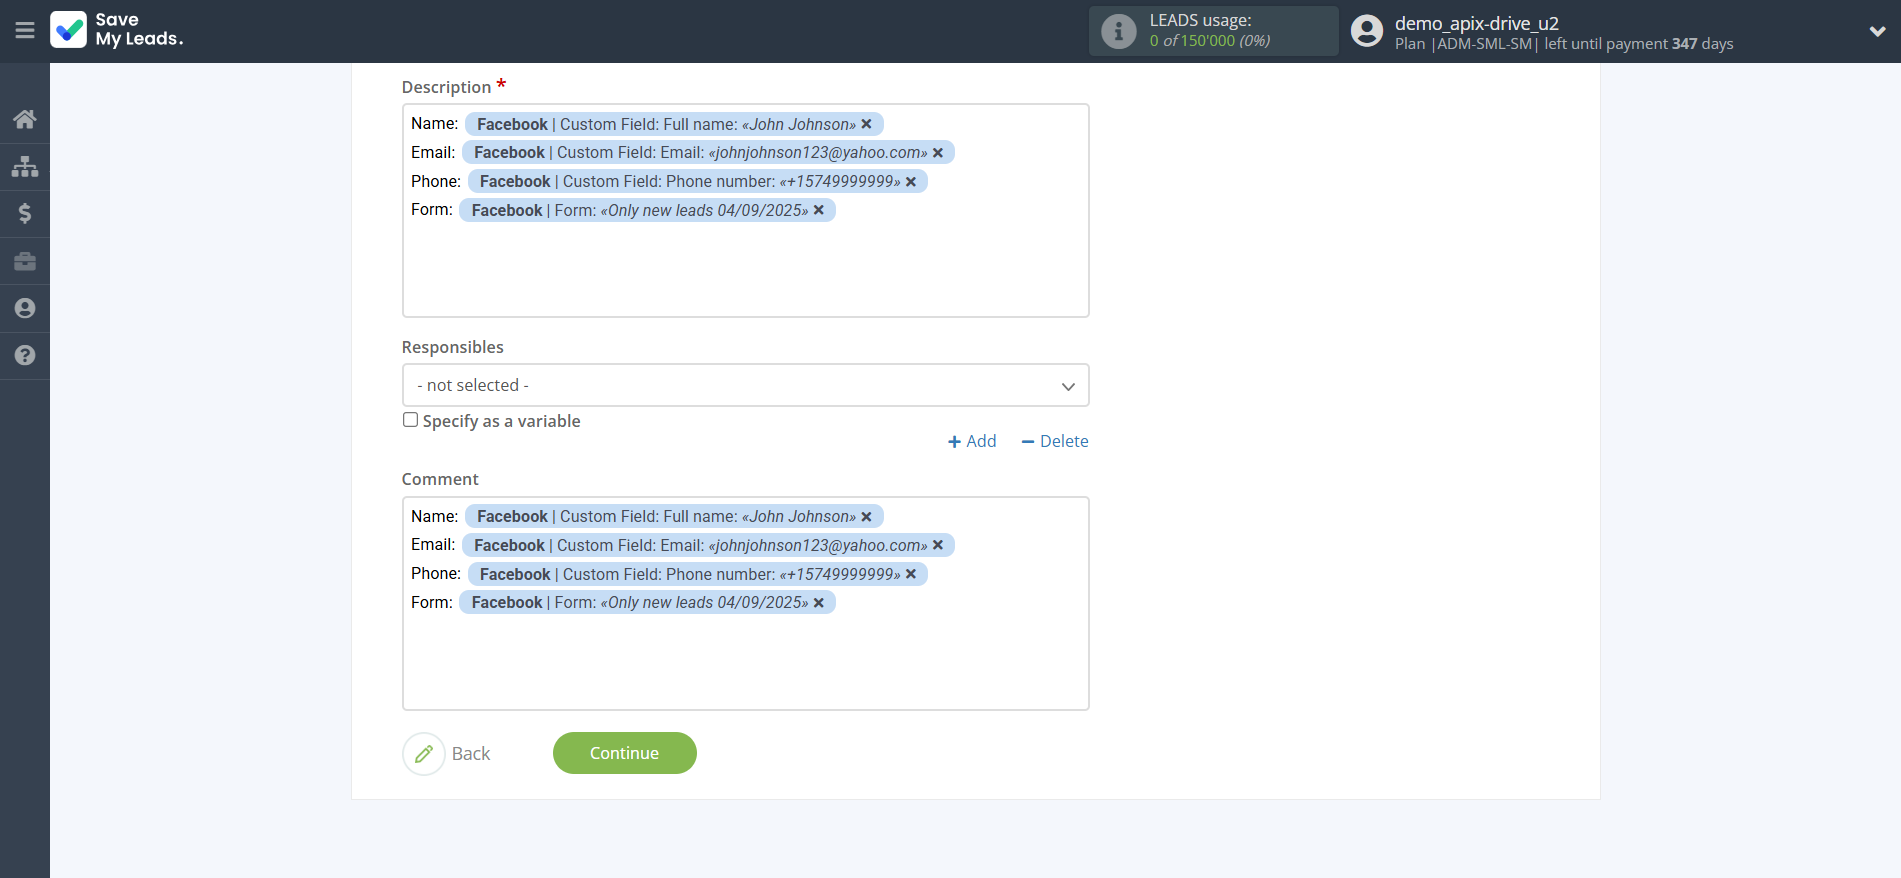Click Delete link under Responsibles
Screen dimensions: 1901x878
[1054, 441]
